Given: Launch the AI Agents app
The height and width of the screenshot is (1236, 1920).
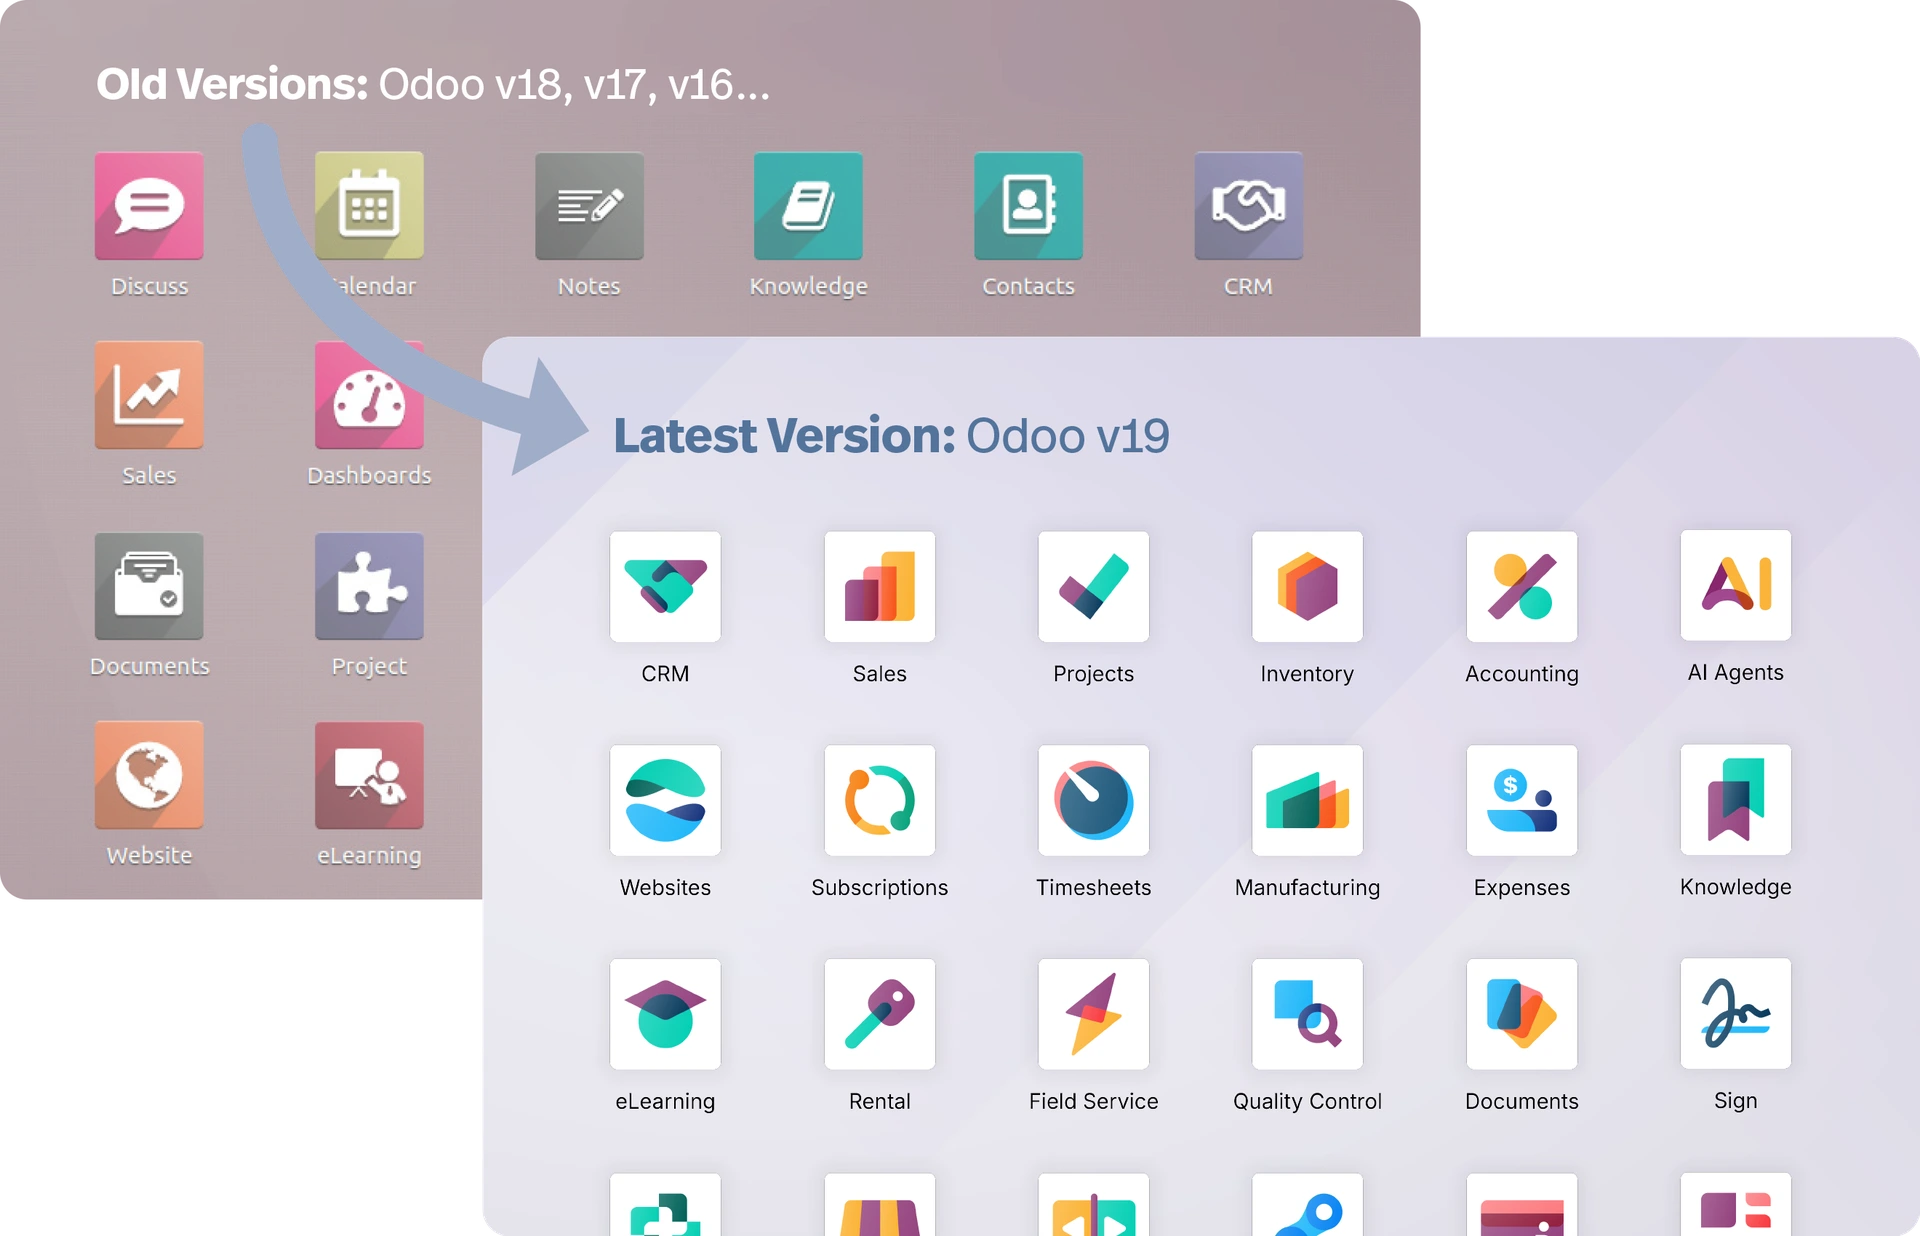Looking at the screenshot, I should (1735, 585).
